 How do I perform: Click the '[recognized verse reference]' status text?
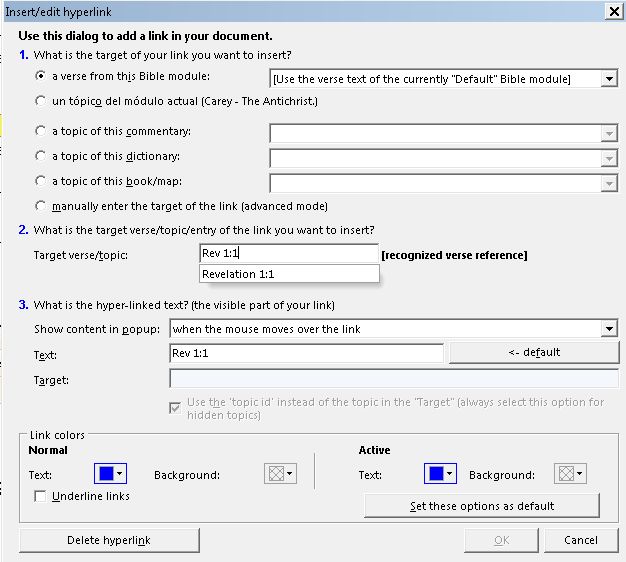pyautogui.click(x=454, y=255)
